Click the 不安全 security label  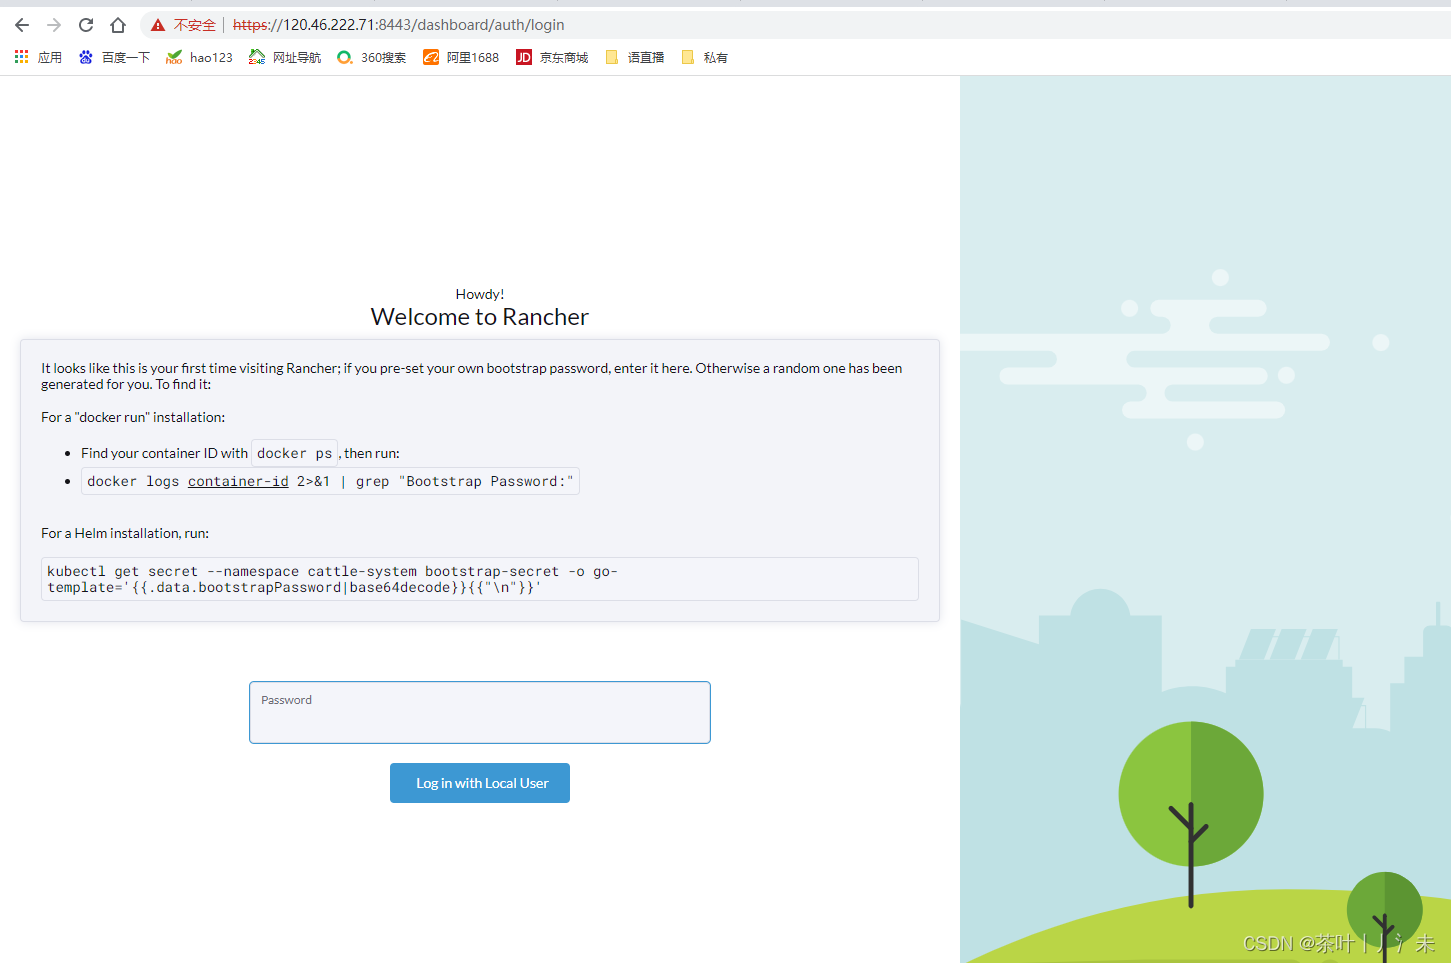[195, 25]
